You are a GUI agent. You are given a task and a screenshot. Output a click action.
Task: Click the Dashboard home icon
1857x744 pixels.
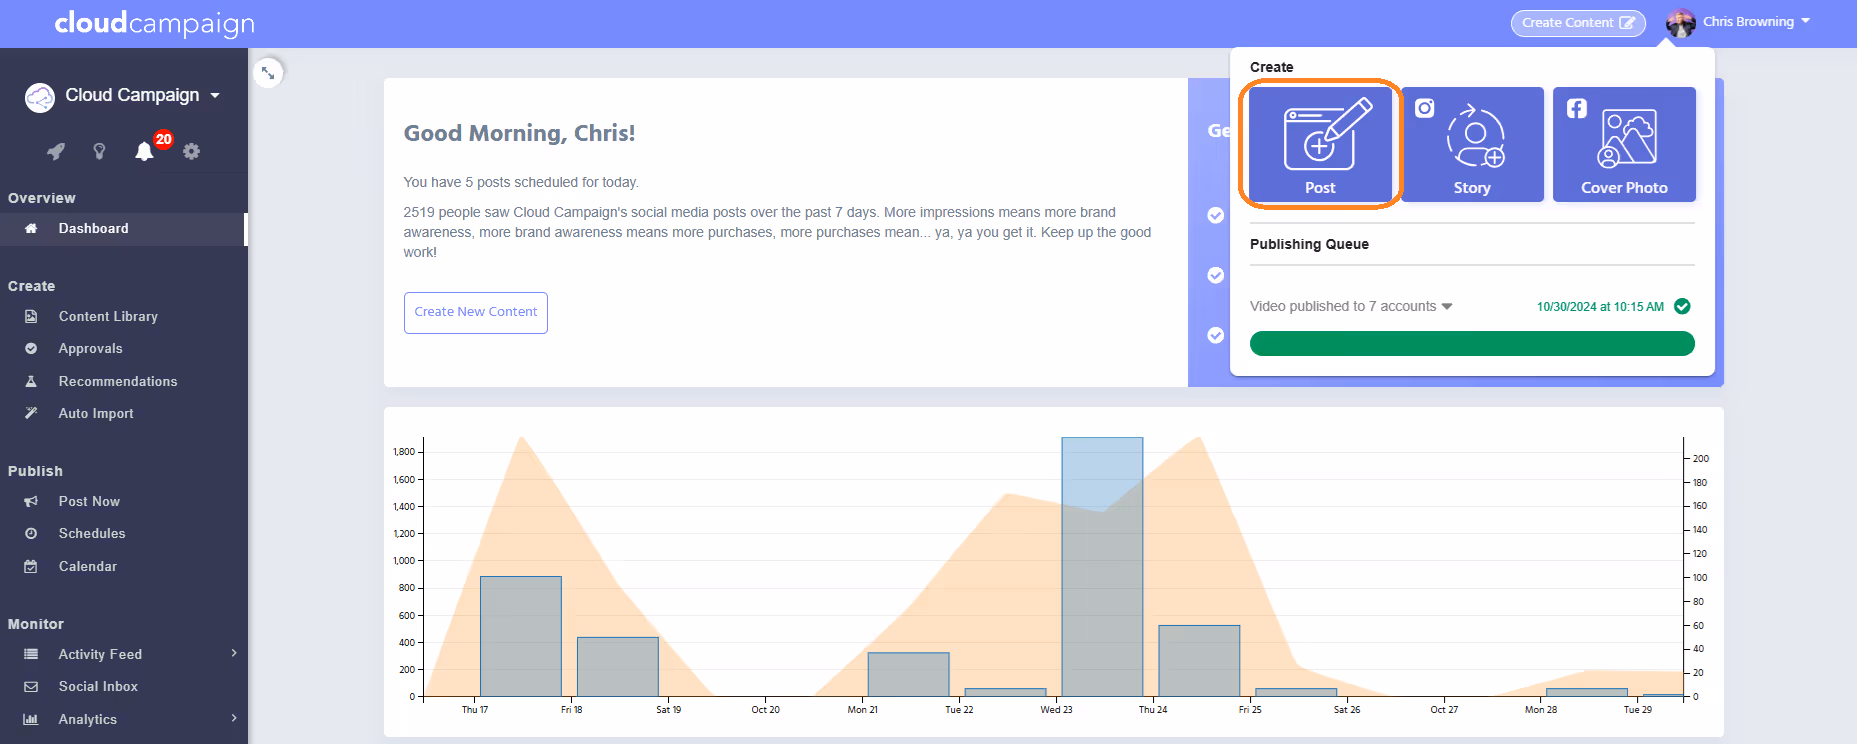pos(31,228)
